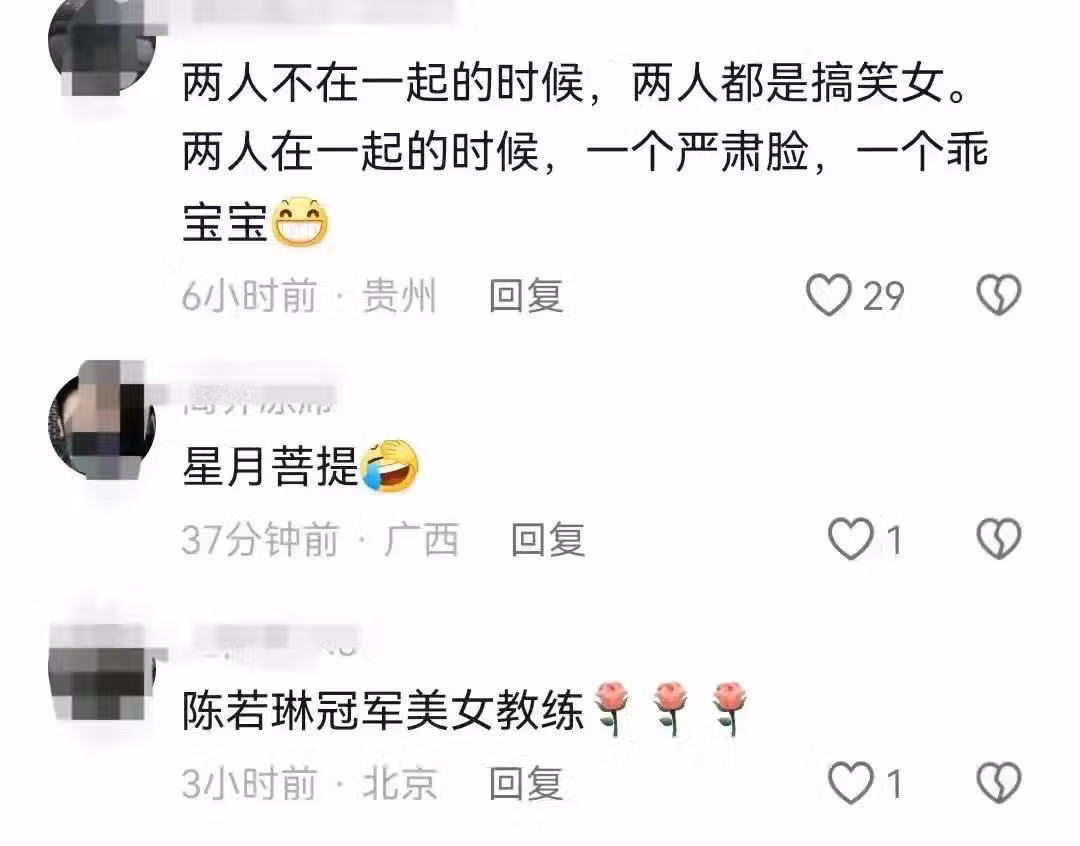
Task: Dislike the 陈若琳冠军美女教练 comment
Action: [999, 783]
